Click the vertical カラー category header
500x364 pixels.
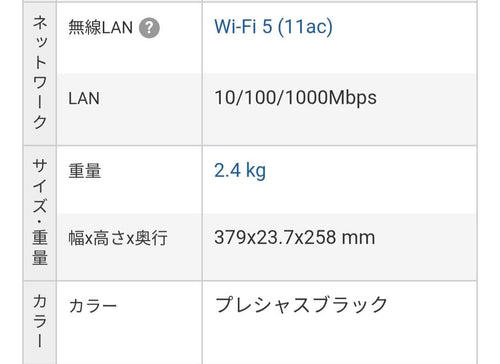click(40, 322)
